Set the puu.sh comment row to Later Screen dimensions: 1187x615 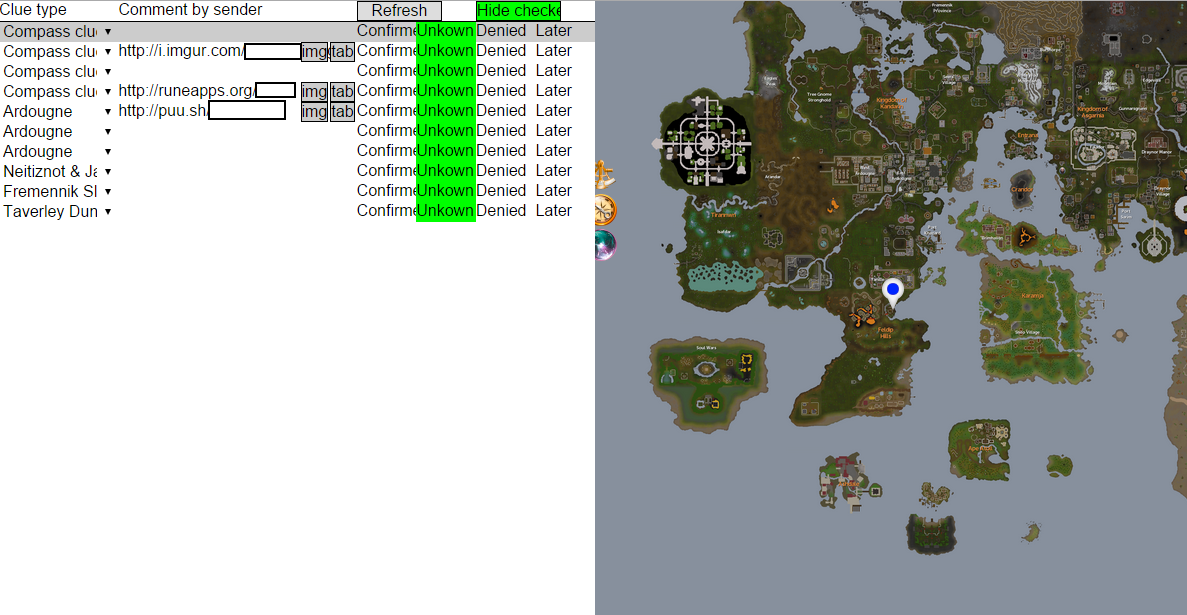553,111
